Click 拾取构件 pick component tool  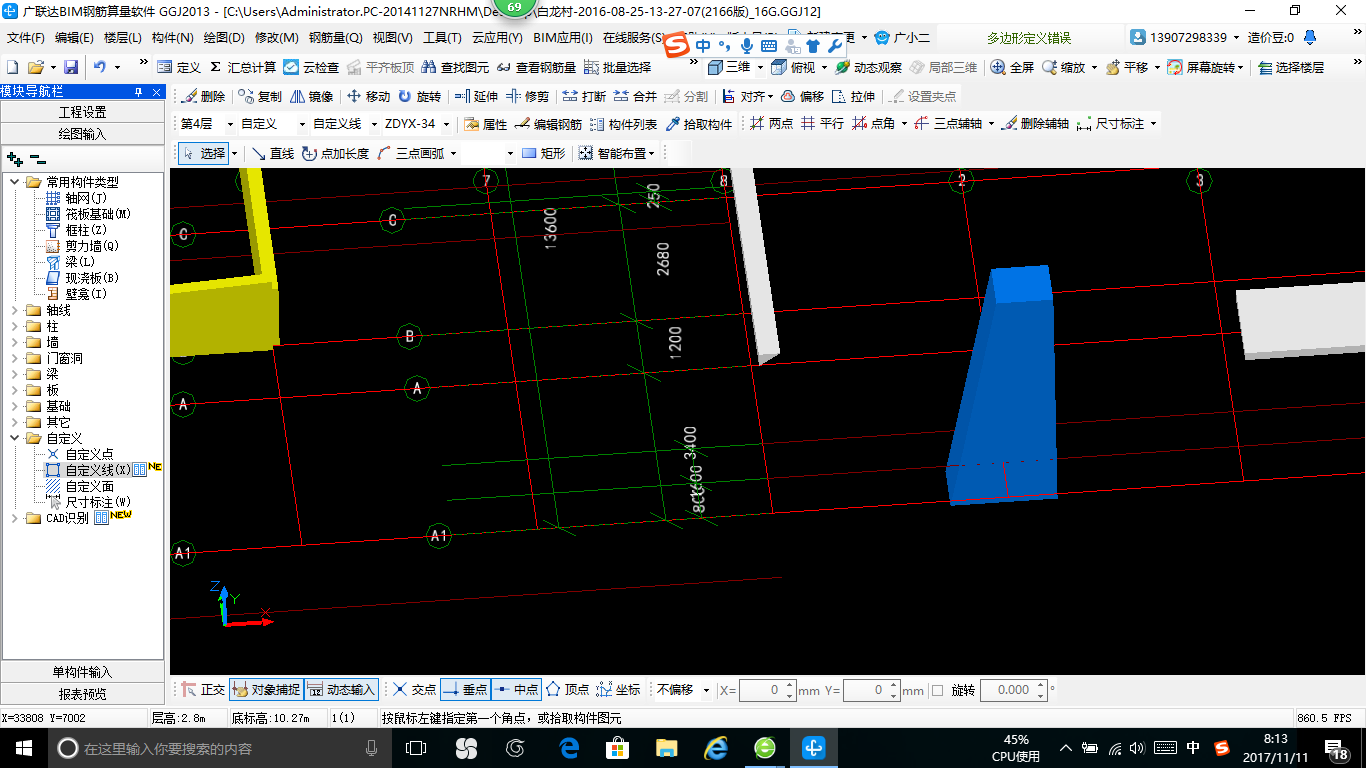click(x=698, y=124)
